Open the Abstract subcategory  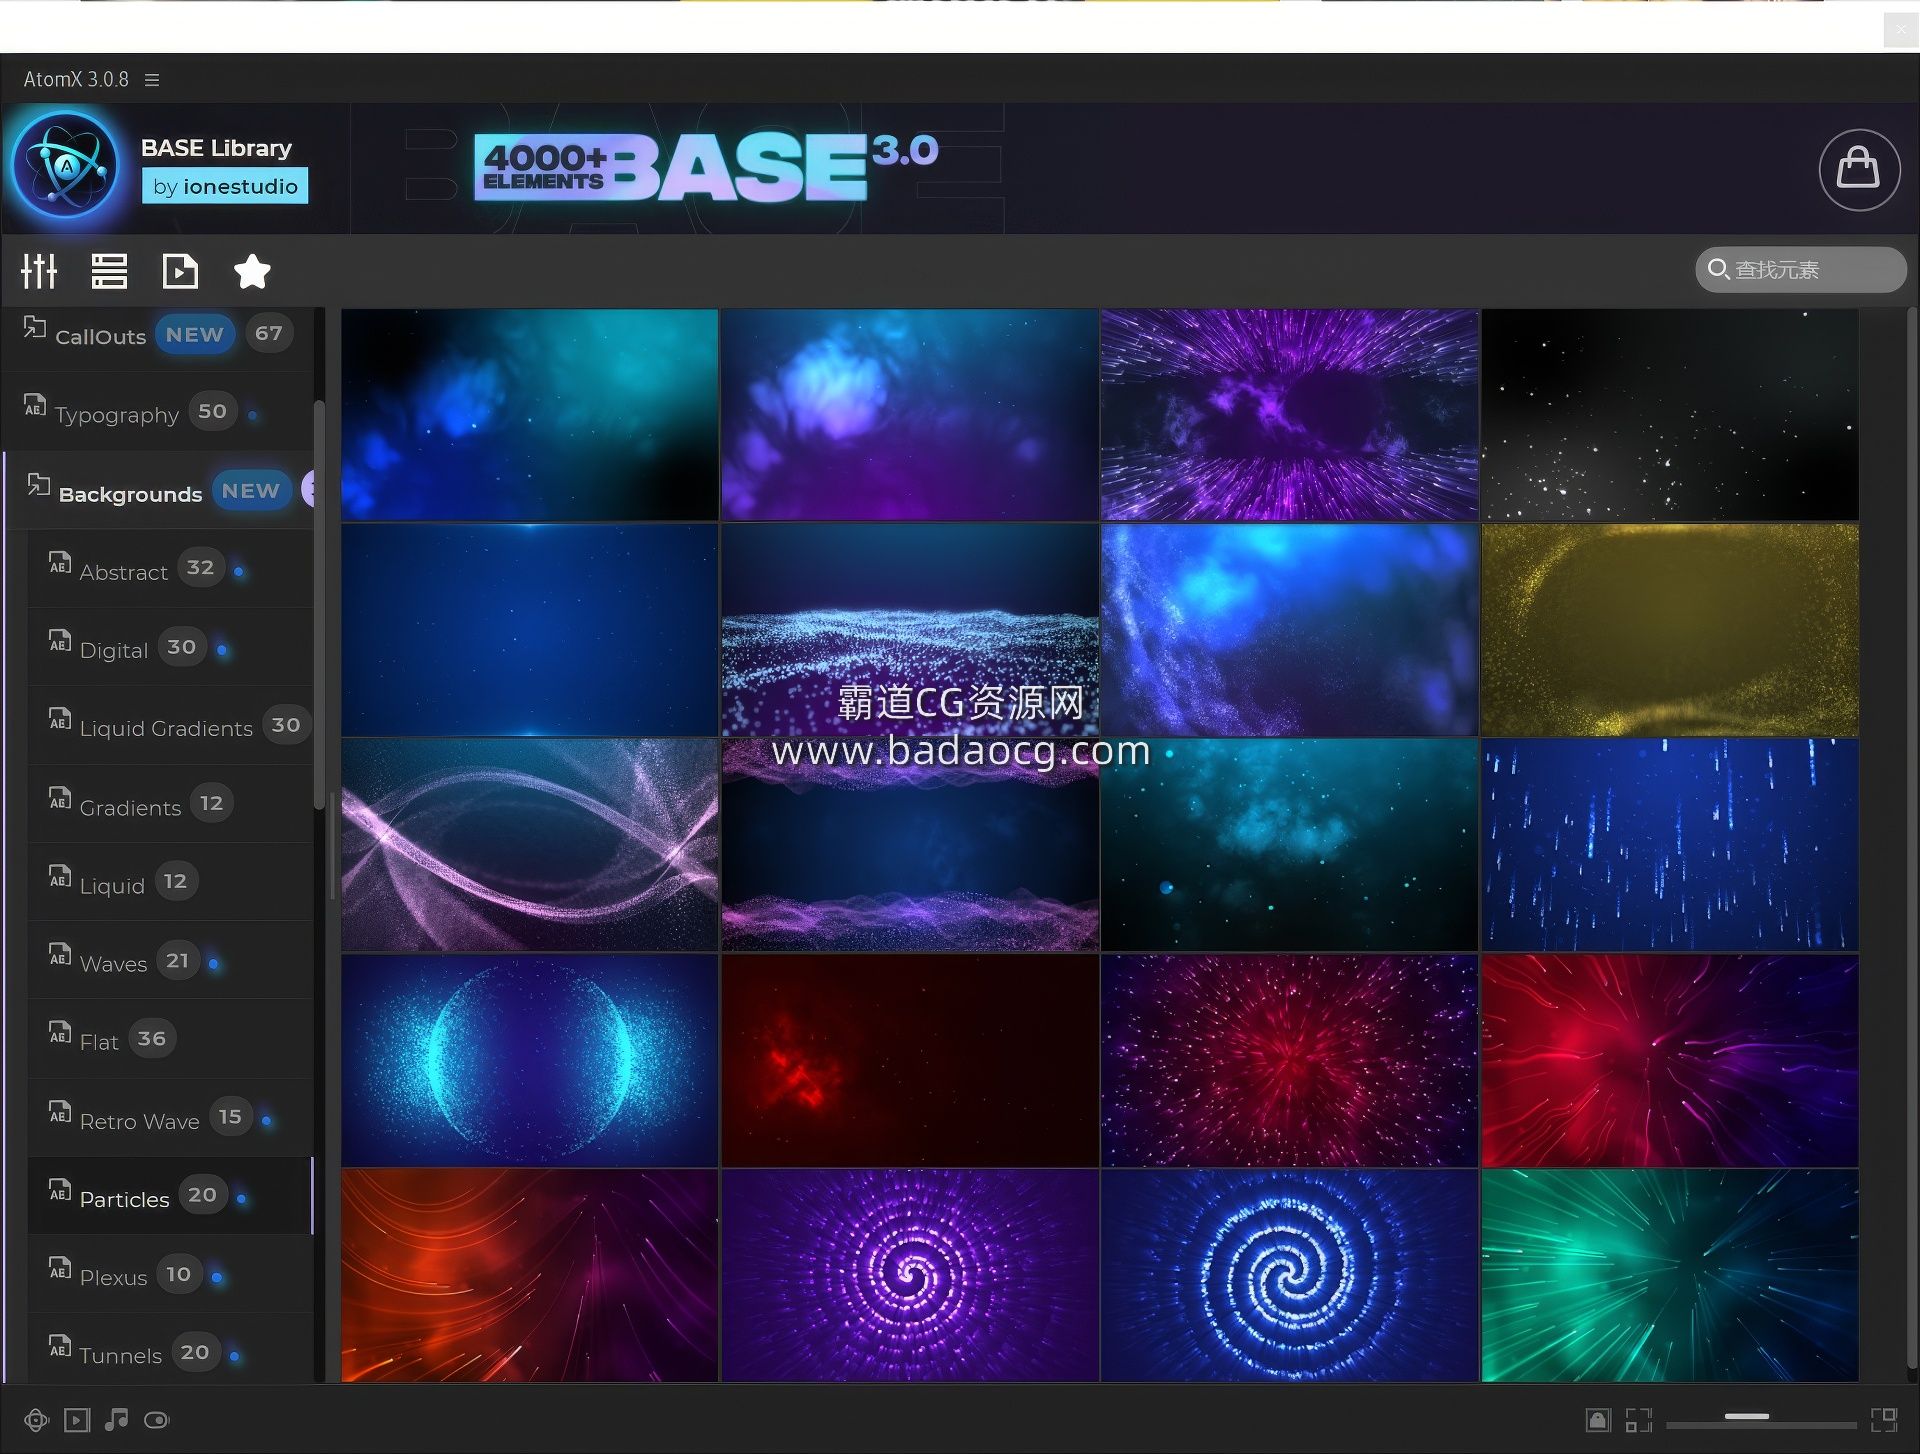[x=170, y=569]
